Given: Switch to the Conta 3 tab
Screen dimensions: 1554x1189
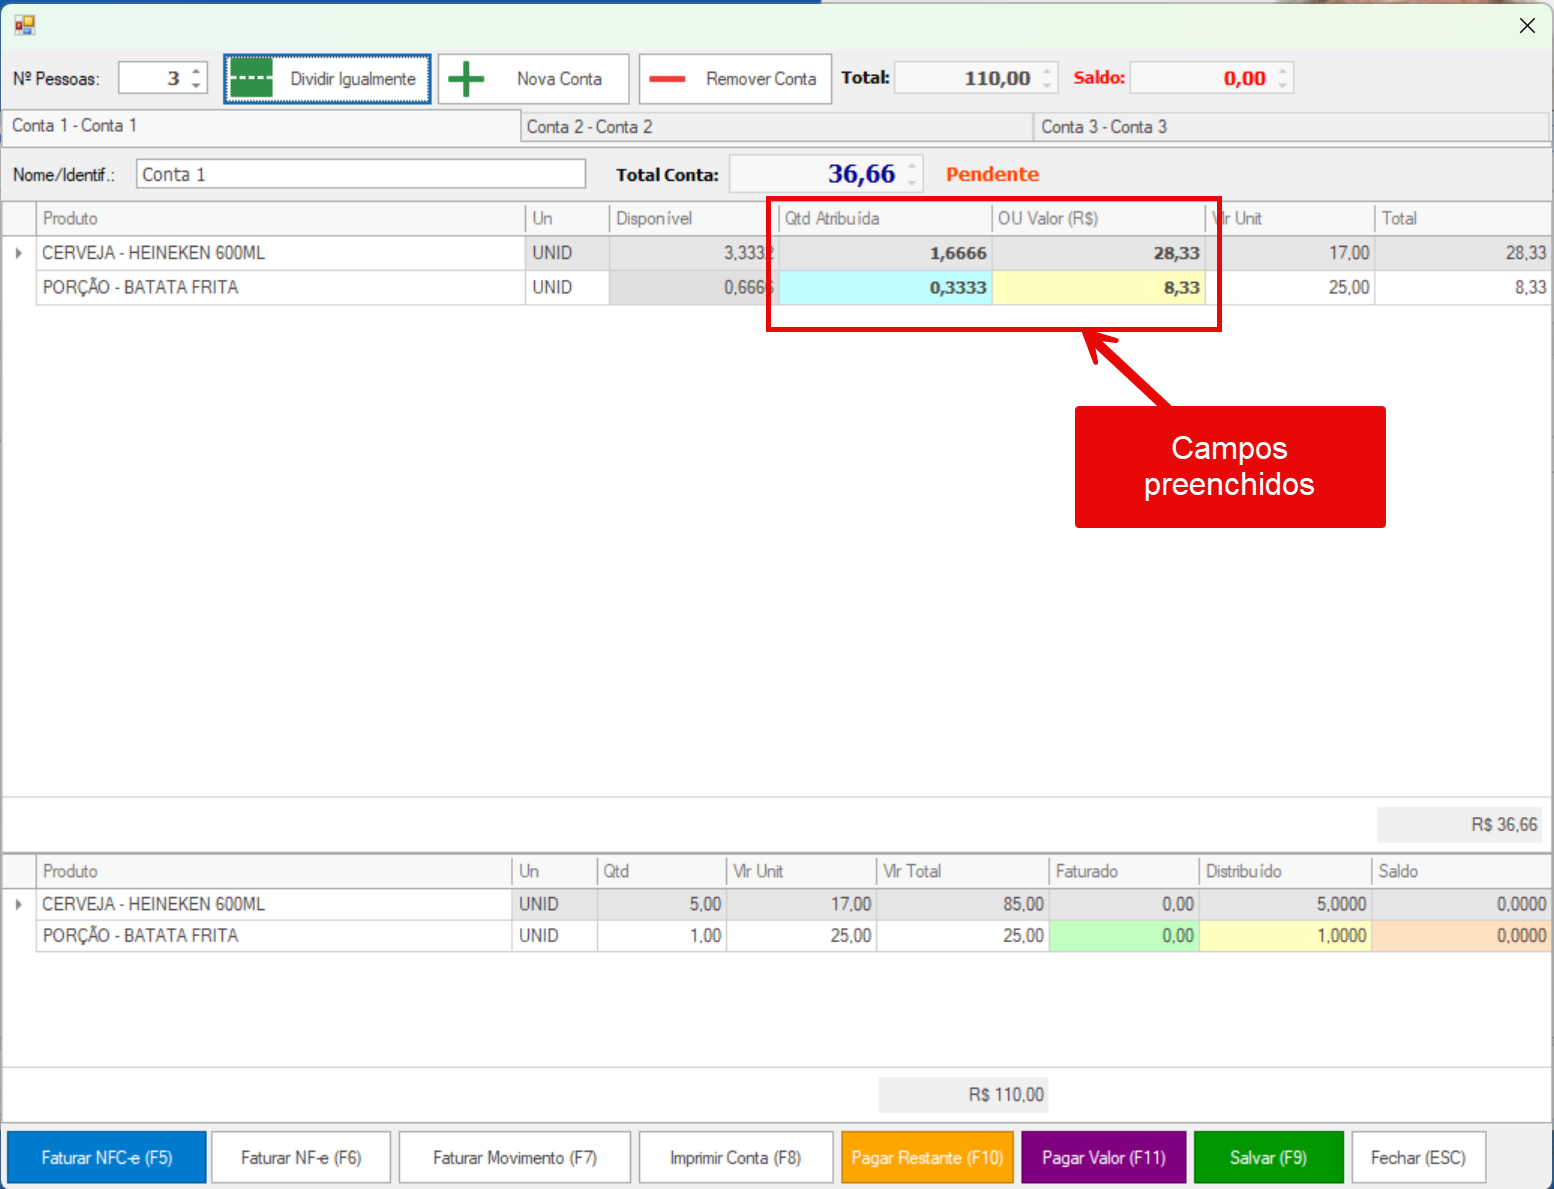Looking at the screenshot, I should 1290,127.
